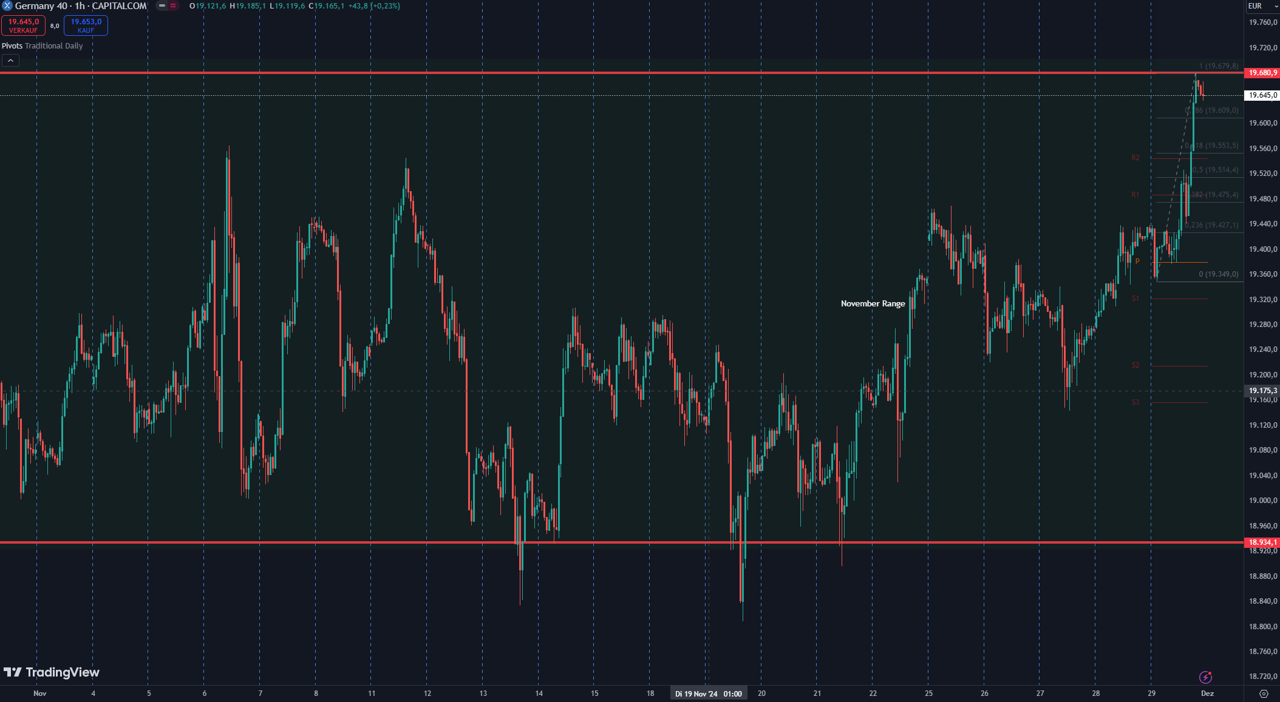The image size is (1280, 702).
Task: Open the EUR currency dropdown
Action: click(x=1257, y=6)
